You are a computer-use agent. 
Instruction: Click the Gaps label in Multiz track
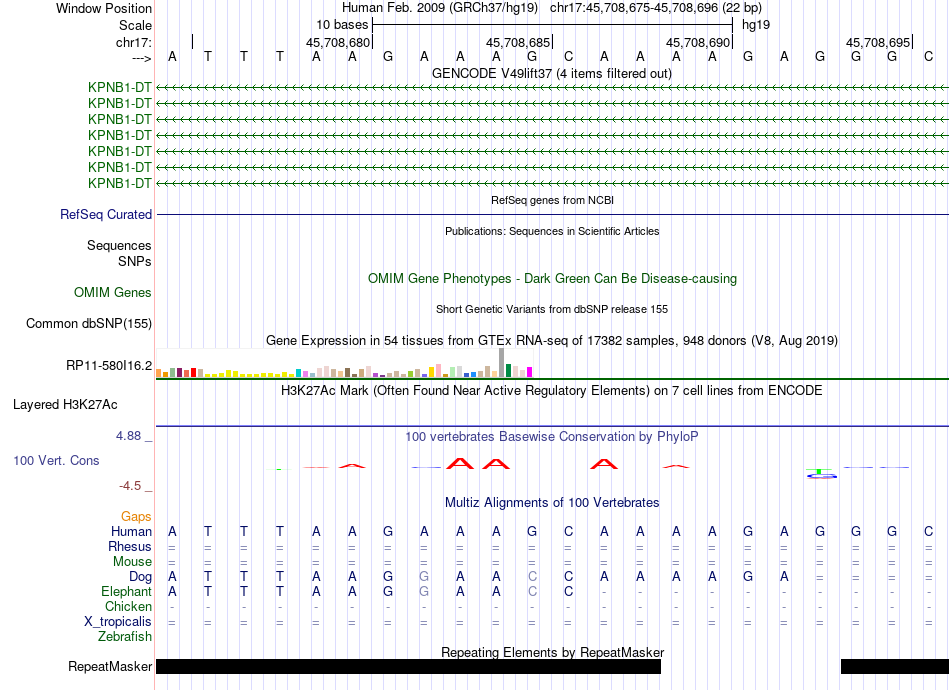click(136, 517)
